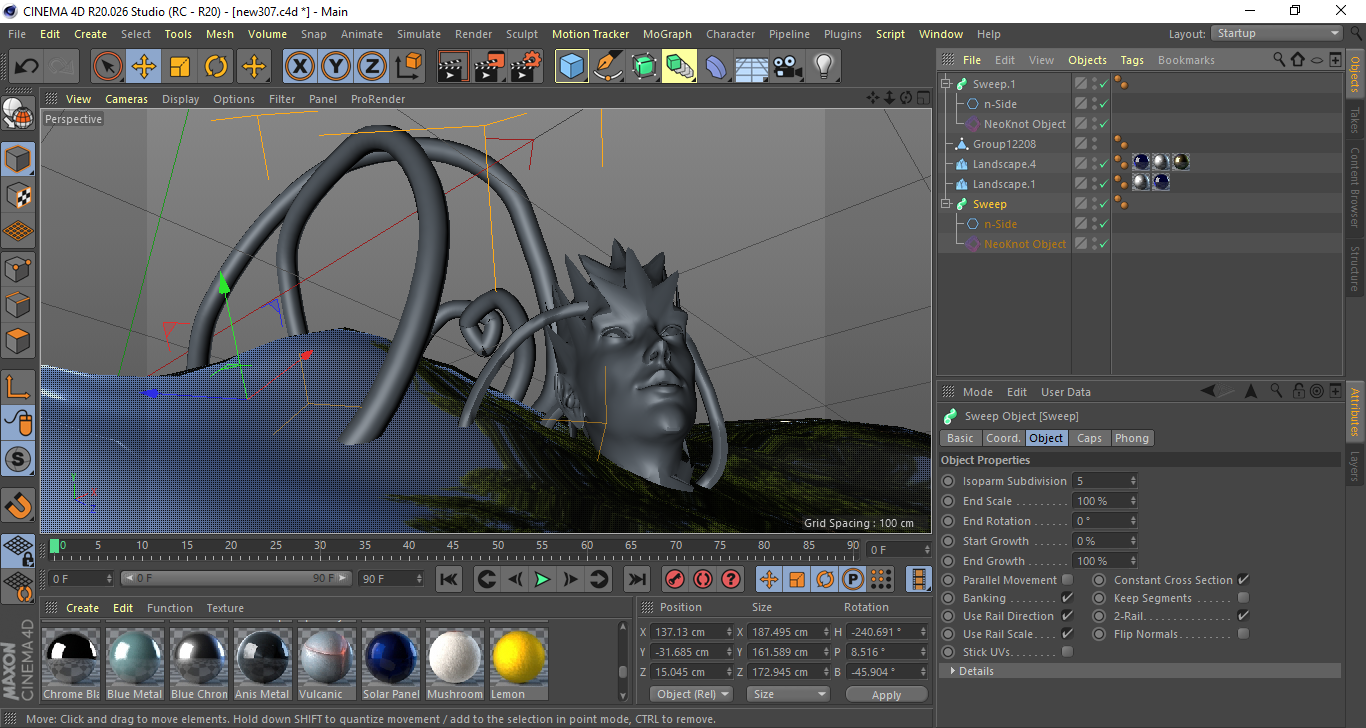Open the Size mode dropdown
The height and width of the screenshot is (728, 1366).
tap(790, 694)
